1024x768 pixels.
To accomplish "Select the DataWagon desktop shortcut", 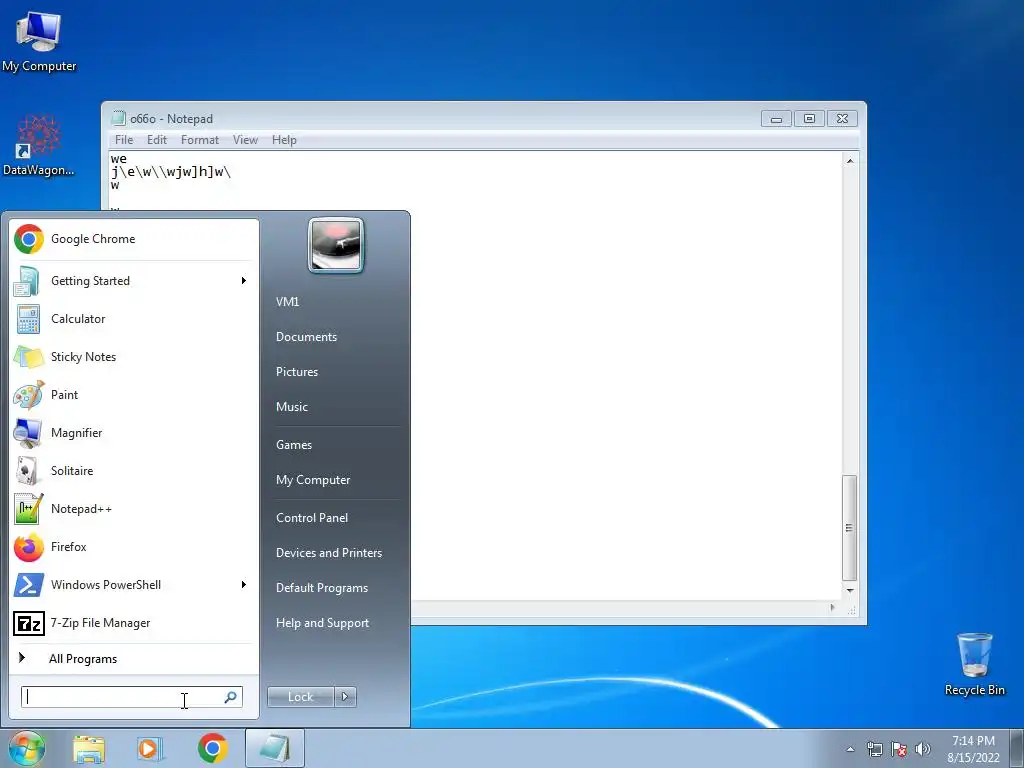I will coord(39,145).
